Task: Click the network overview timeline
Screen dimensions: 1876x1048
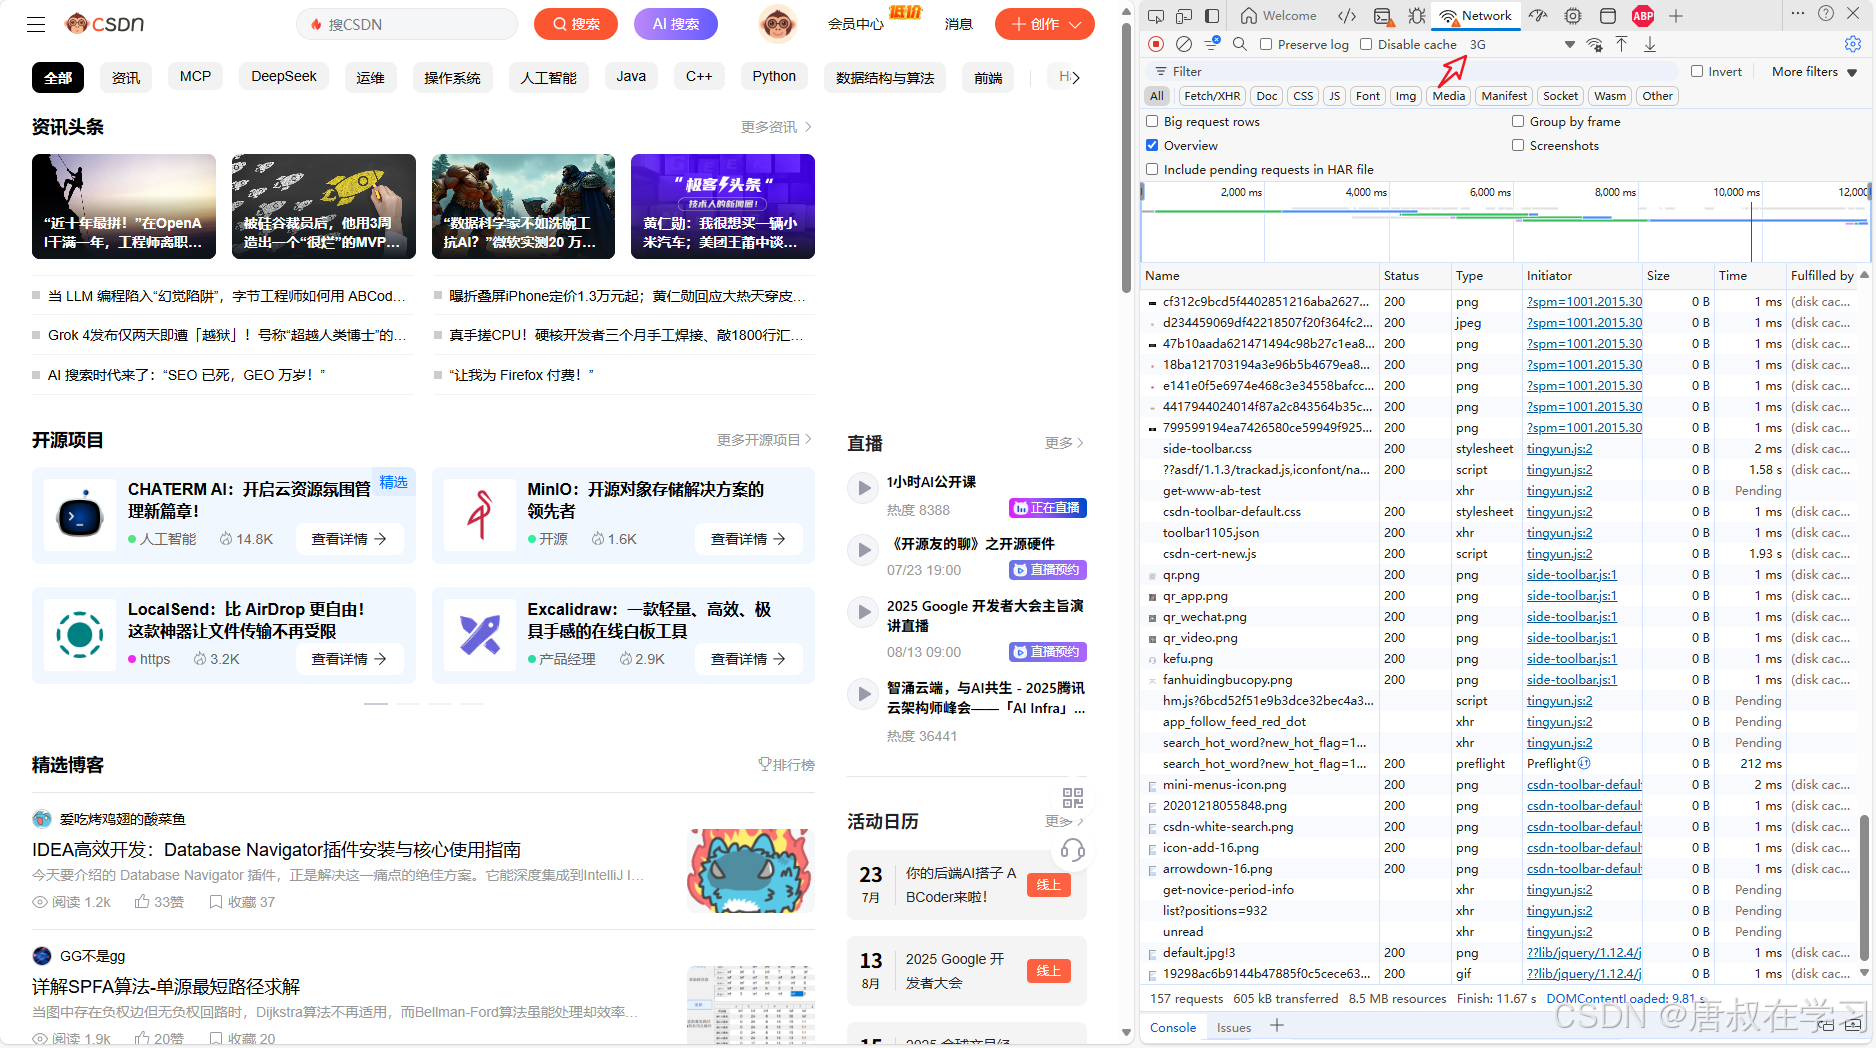Action: pos(1505,223)
